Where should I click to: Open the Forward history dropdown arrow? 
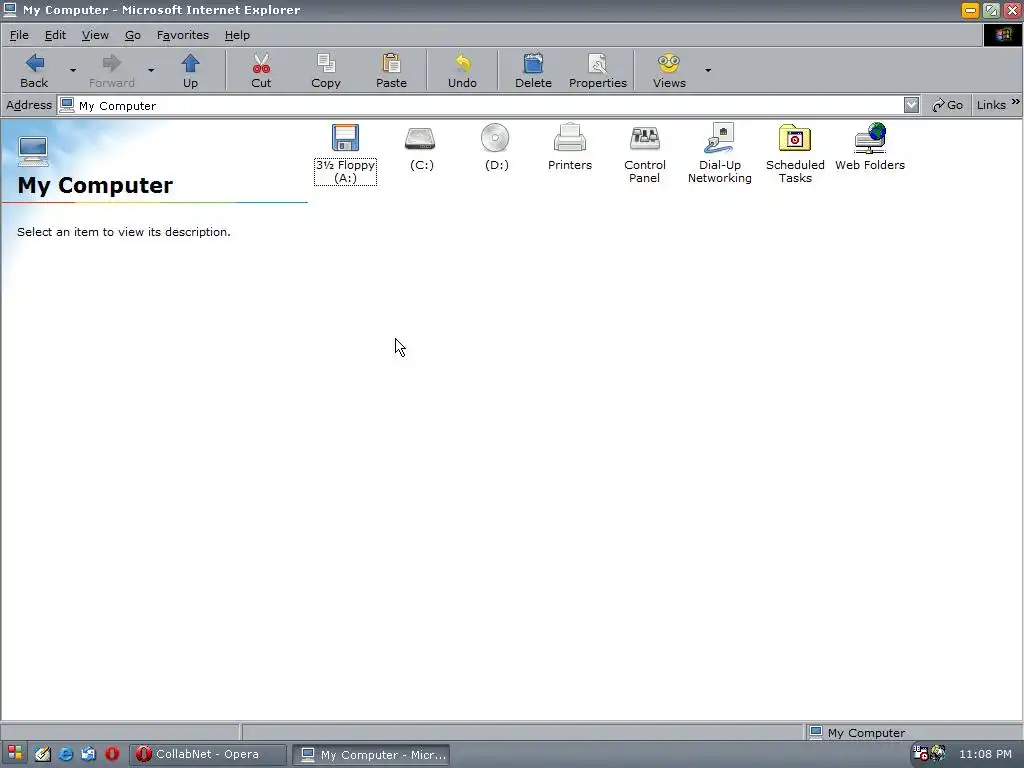[x=151, y=70]
